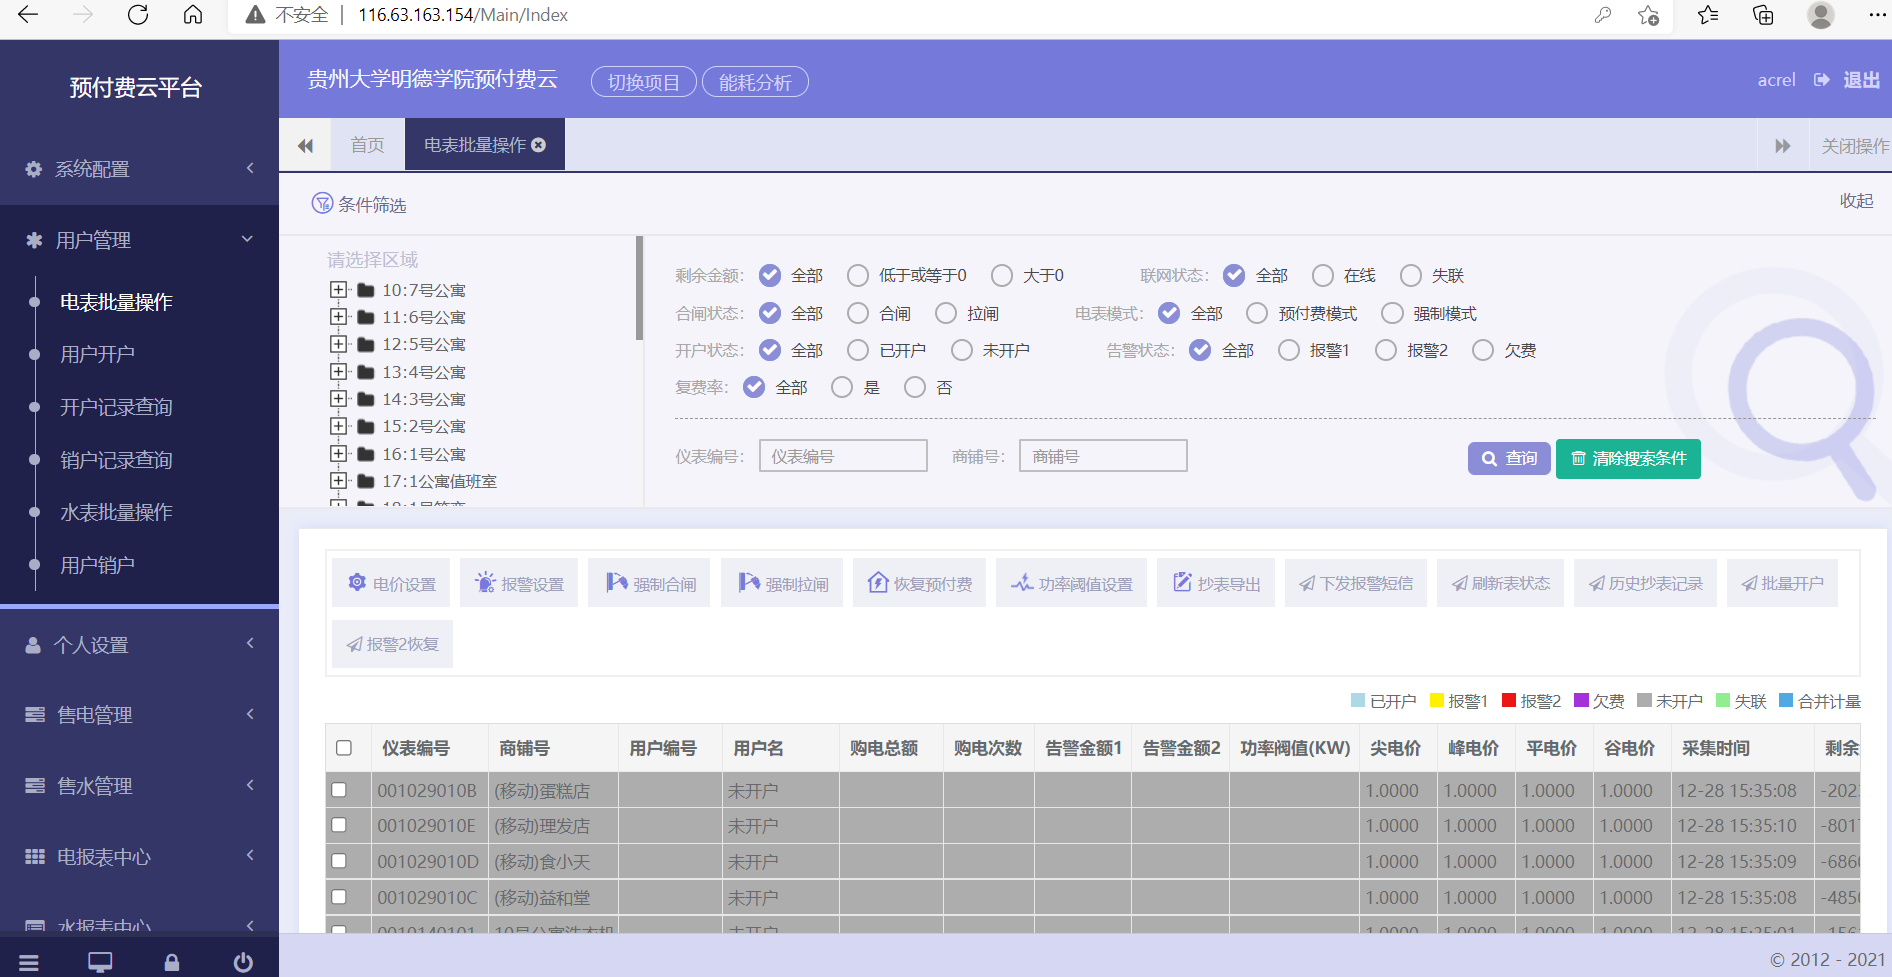The height and width of the screenshot is (977, 1892).
Task: Click the lock icon at sidebar bottom
Action: pos(172,962)
